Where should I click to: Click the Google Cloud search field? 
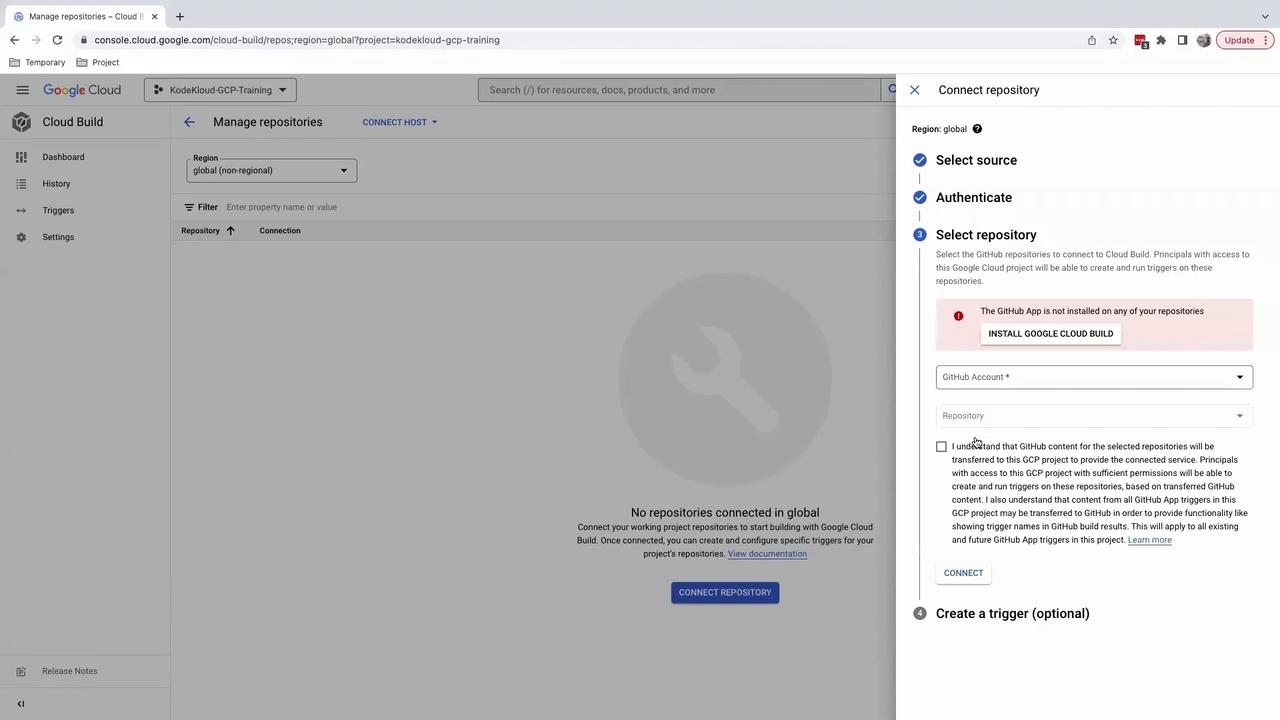pos(680,90)
